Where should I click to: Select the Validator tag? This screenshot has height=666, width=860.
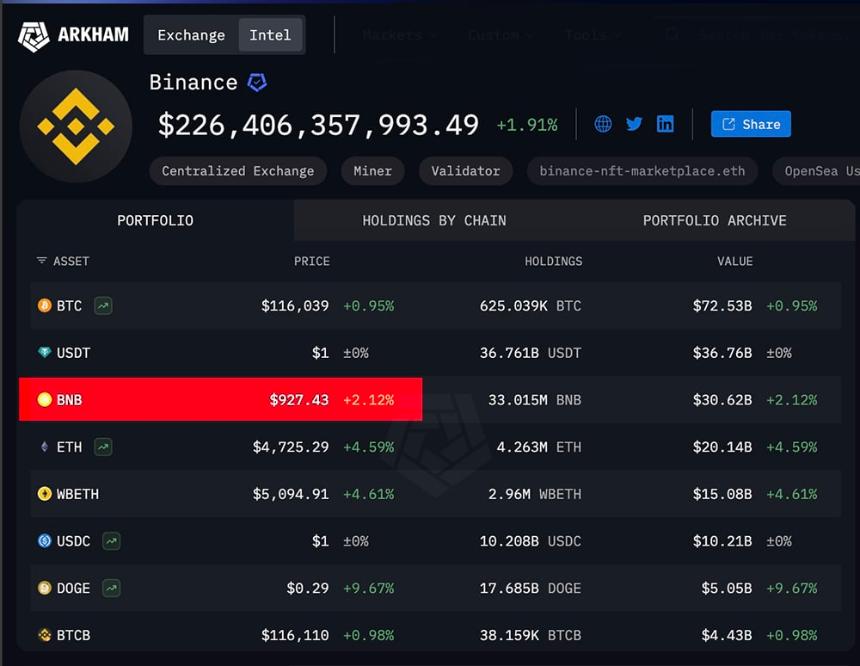pyautogui.click(x=466, y=171)
